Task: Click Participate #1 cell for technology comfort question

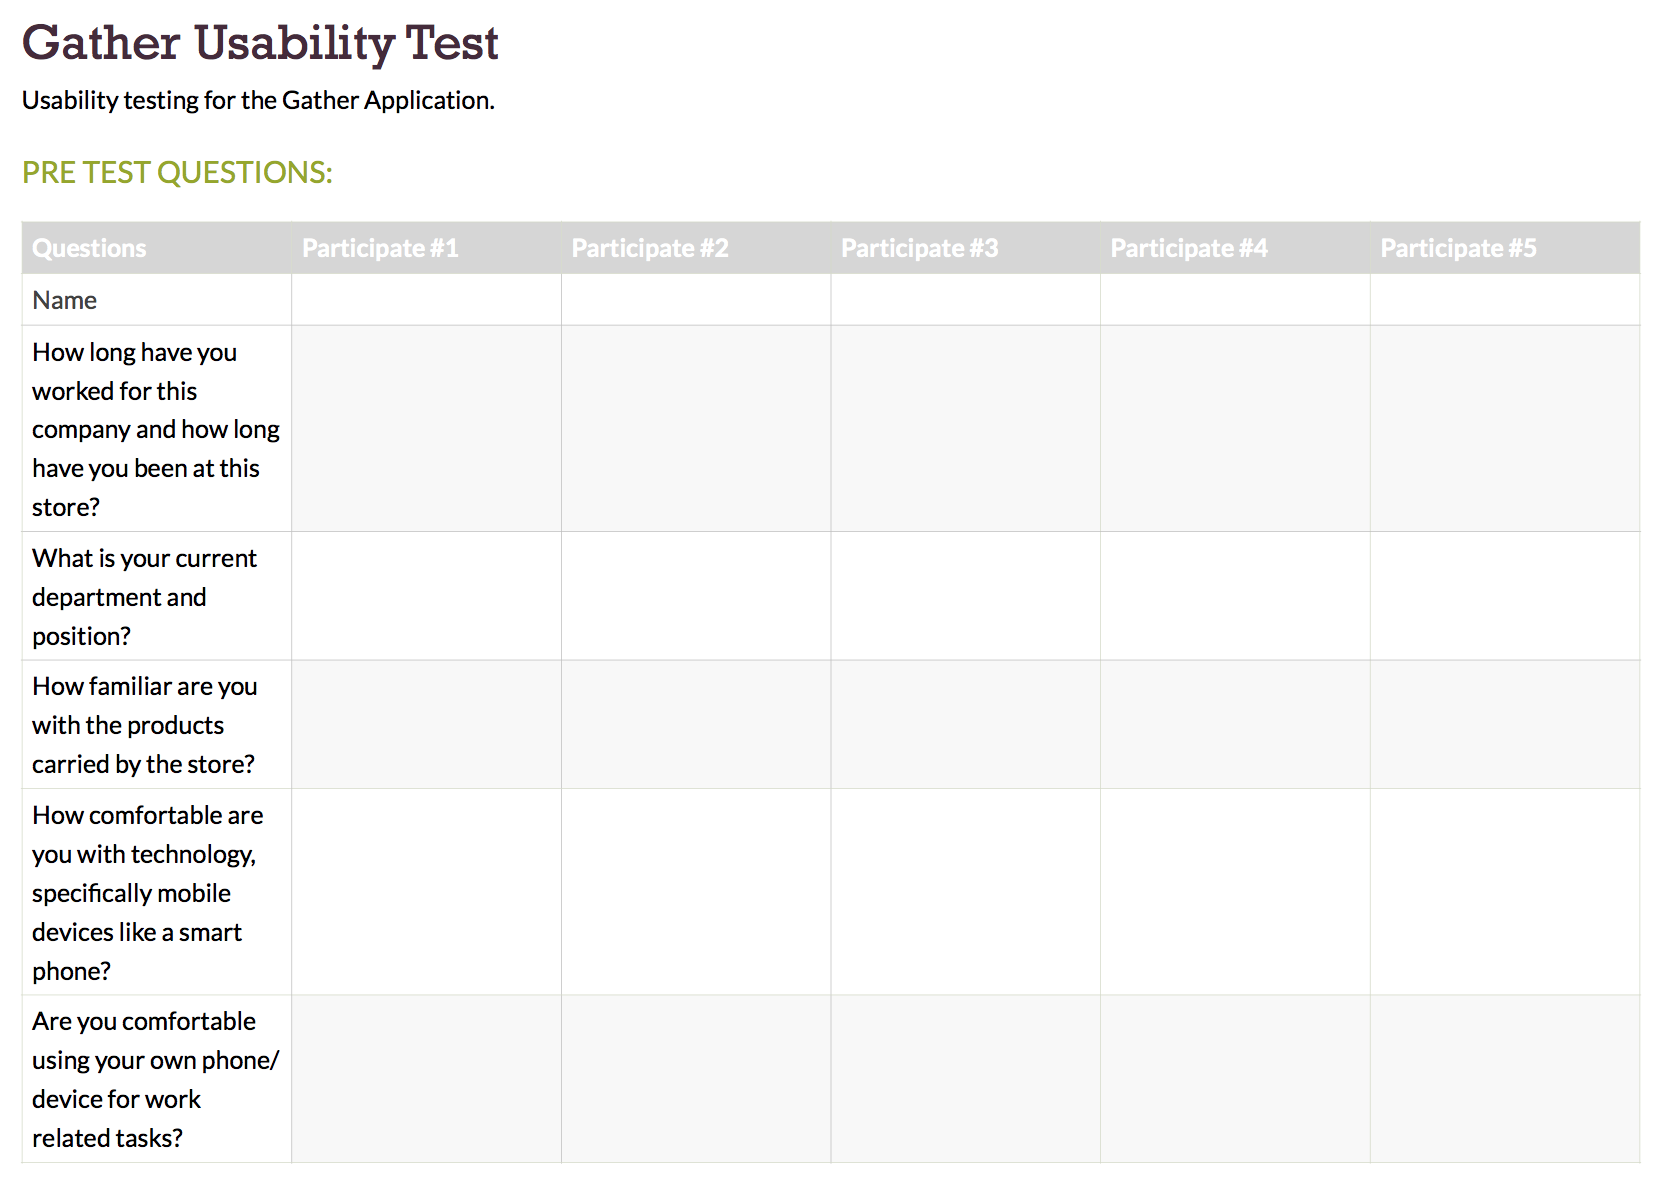Action: pos(426,892)
